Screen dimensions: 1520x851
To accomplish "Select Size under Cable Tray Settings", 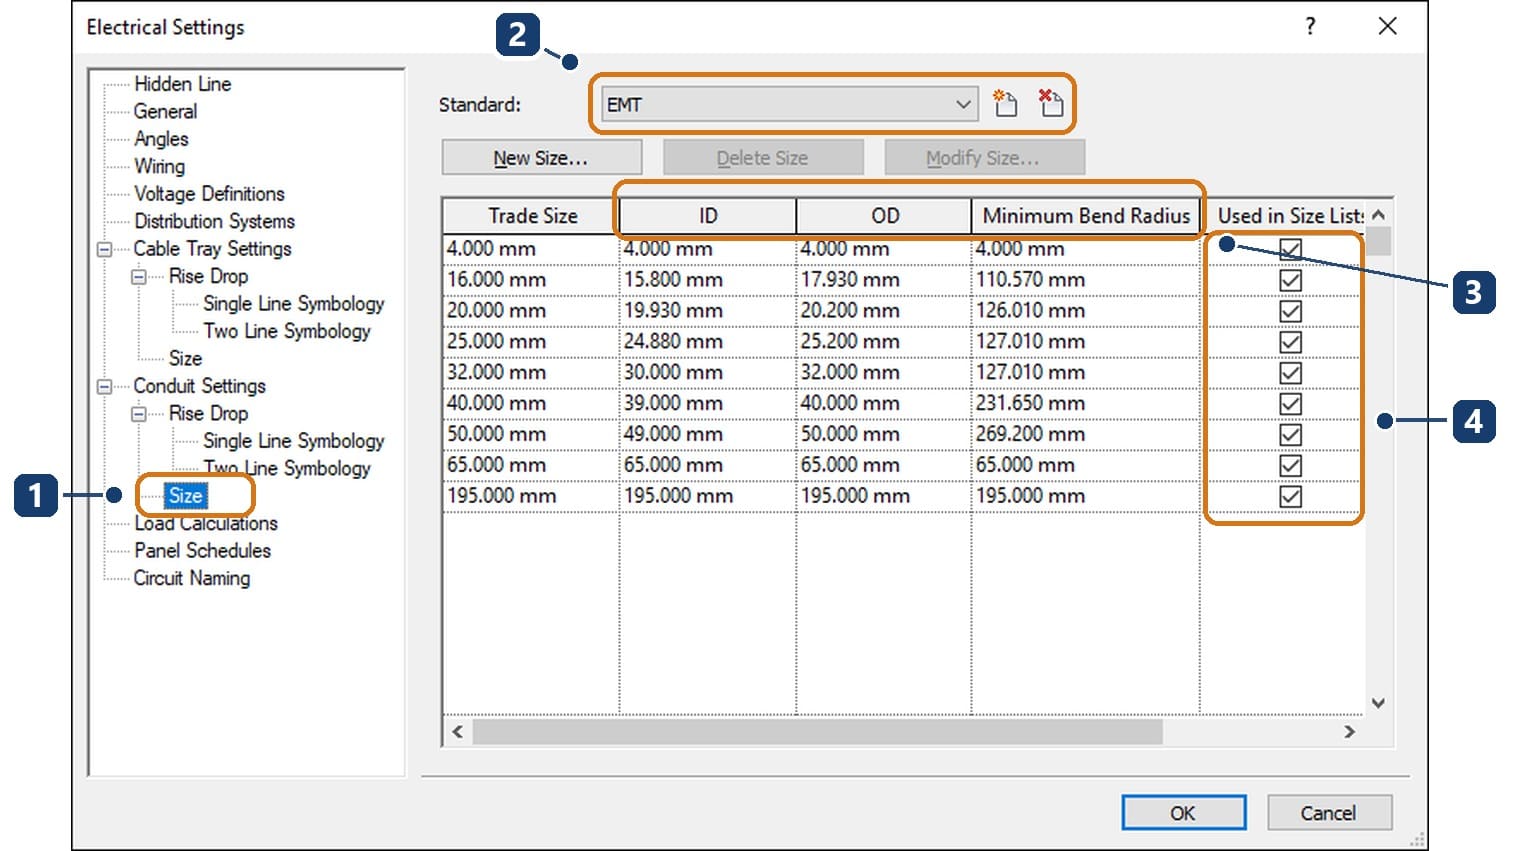I will [x=185, y=359].
